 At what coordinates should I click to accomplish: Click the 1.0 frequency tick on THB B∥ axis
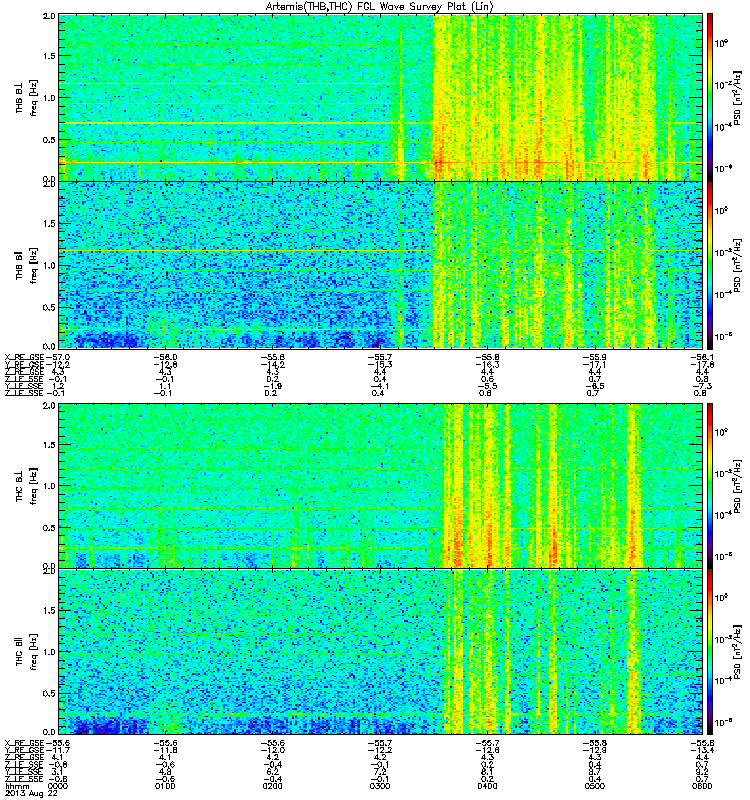tap(49, 265)
